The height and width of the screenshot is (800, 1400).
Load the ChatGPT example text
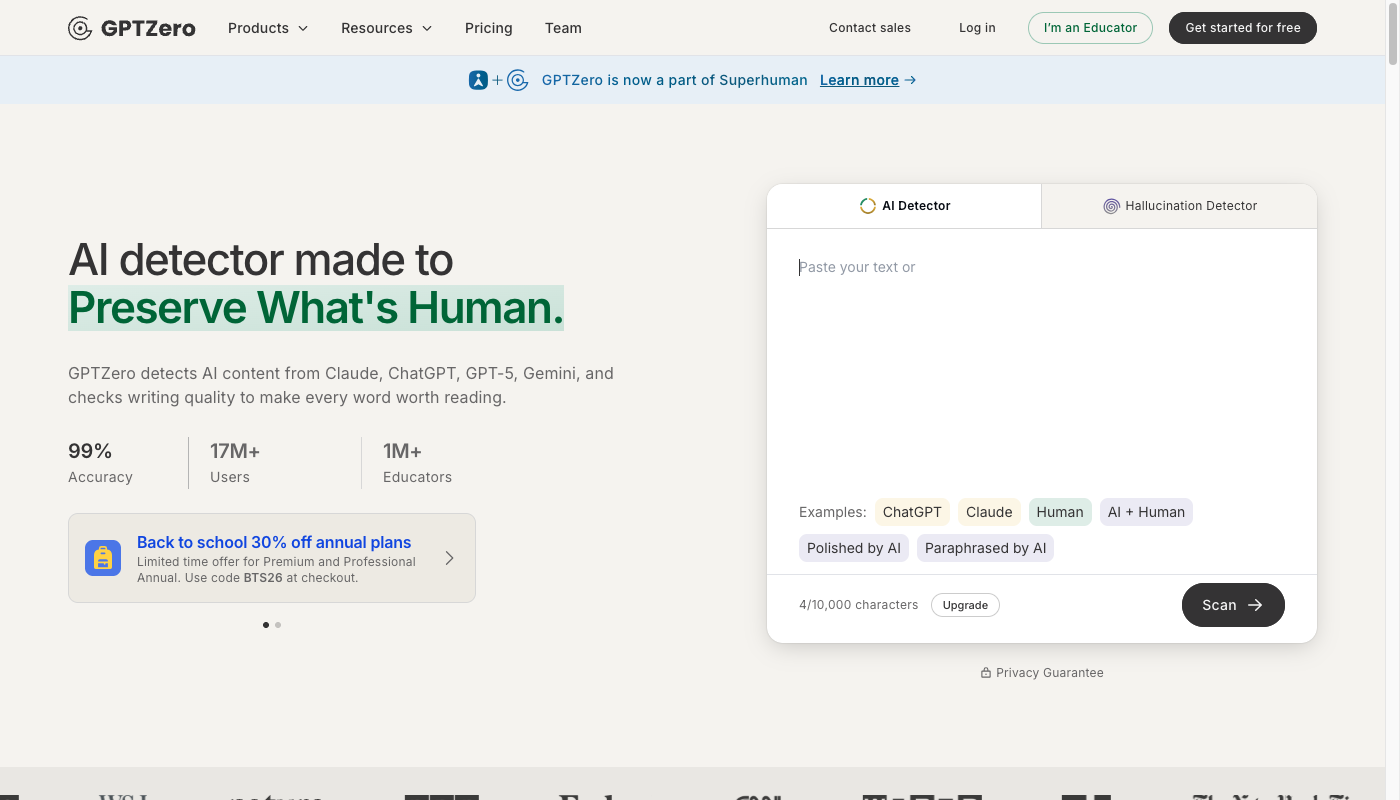pos(912,512)
